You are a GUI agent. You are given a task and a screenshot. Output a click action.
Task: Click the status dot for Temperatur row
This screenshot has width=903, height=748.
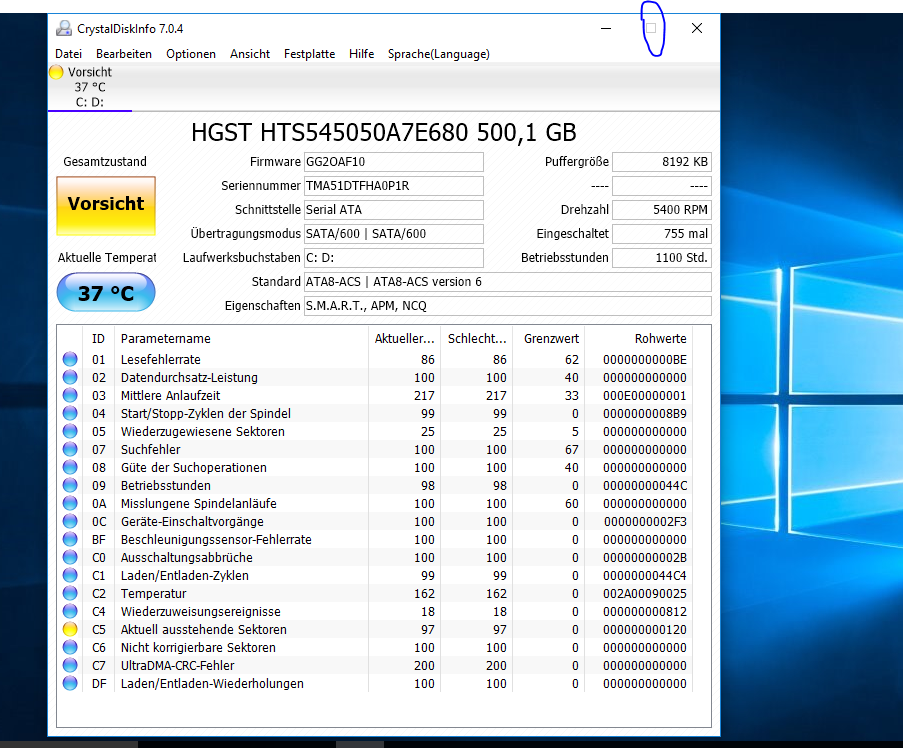[x=70, y=593]
